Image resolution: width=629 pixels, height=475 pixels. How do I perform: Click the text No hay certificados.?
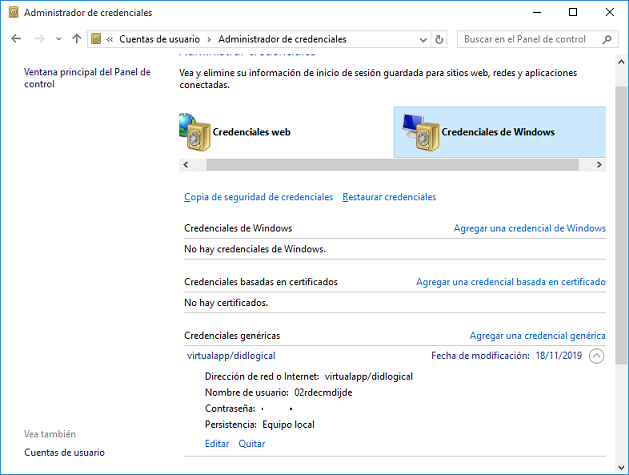(226, 303)
